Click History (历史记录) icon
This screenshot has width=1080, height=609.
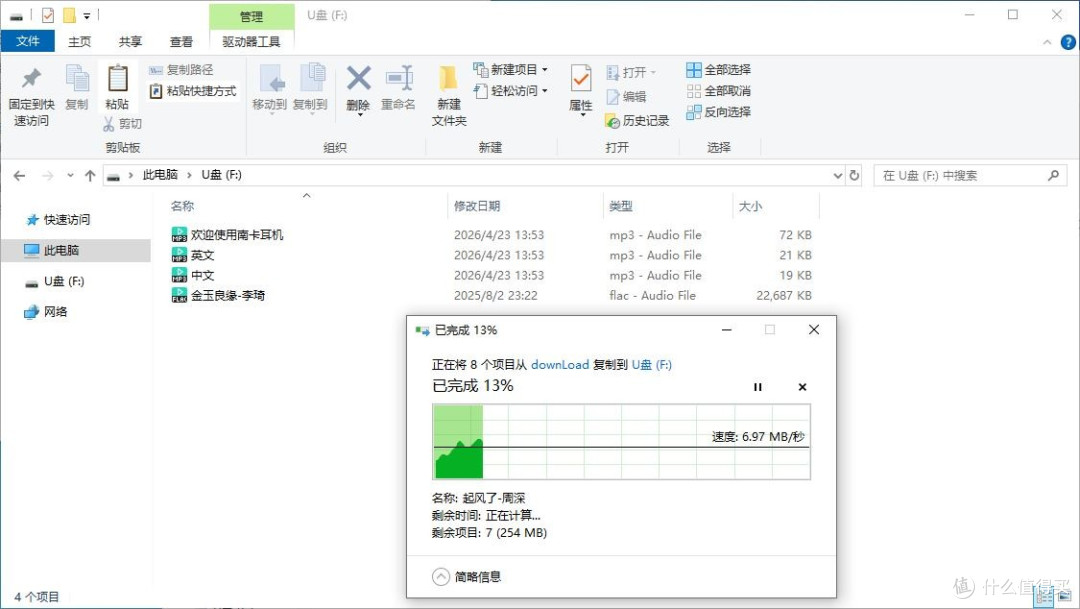tap(612, 121)
